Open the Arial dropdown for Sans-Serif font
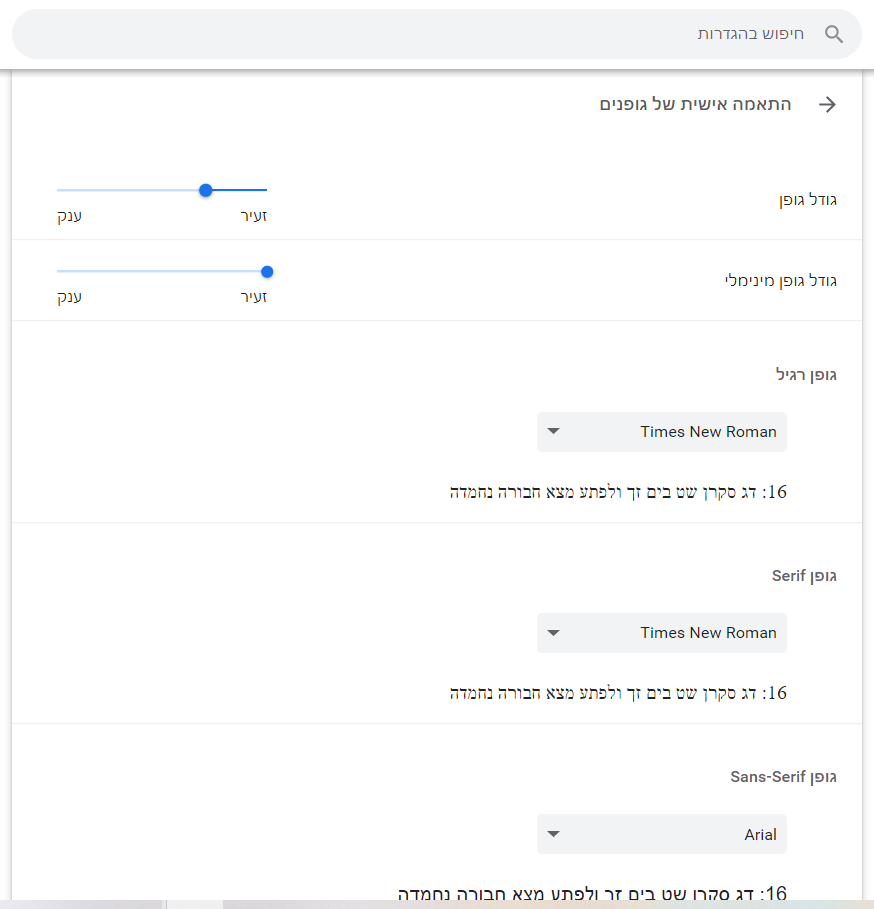The height and width of the screenshot is (909, 874). click(662, 834)
